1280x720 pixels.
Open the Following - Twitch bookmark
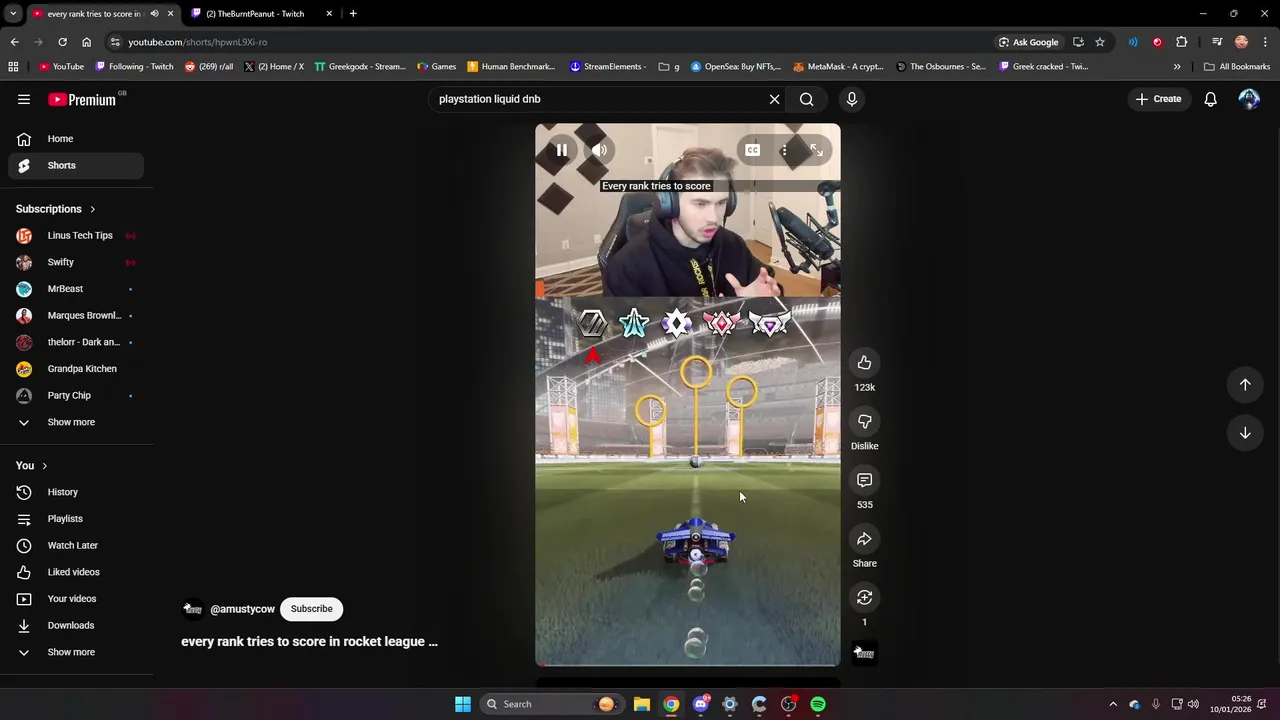tap(134, 67)
